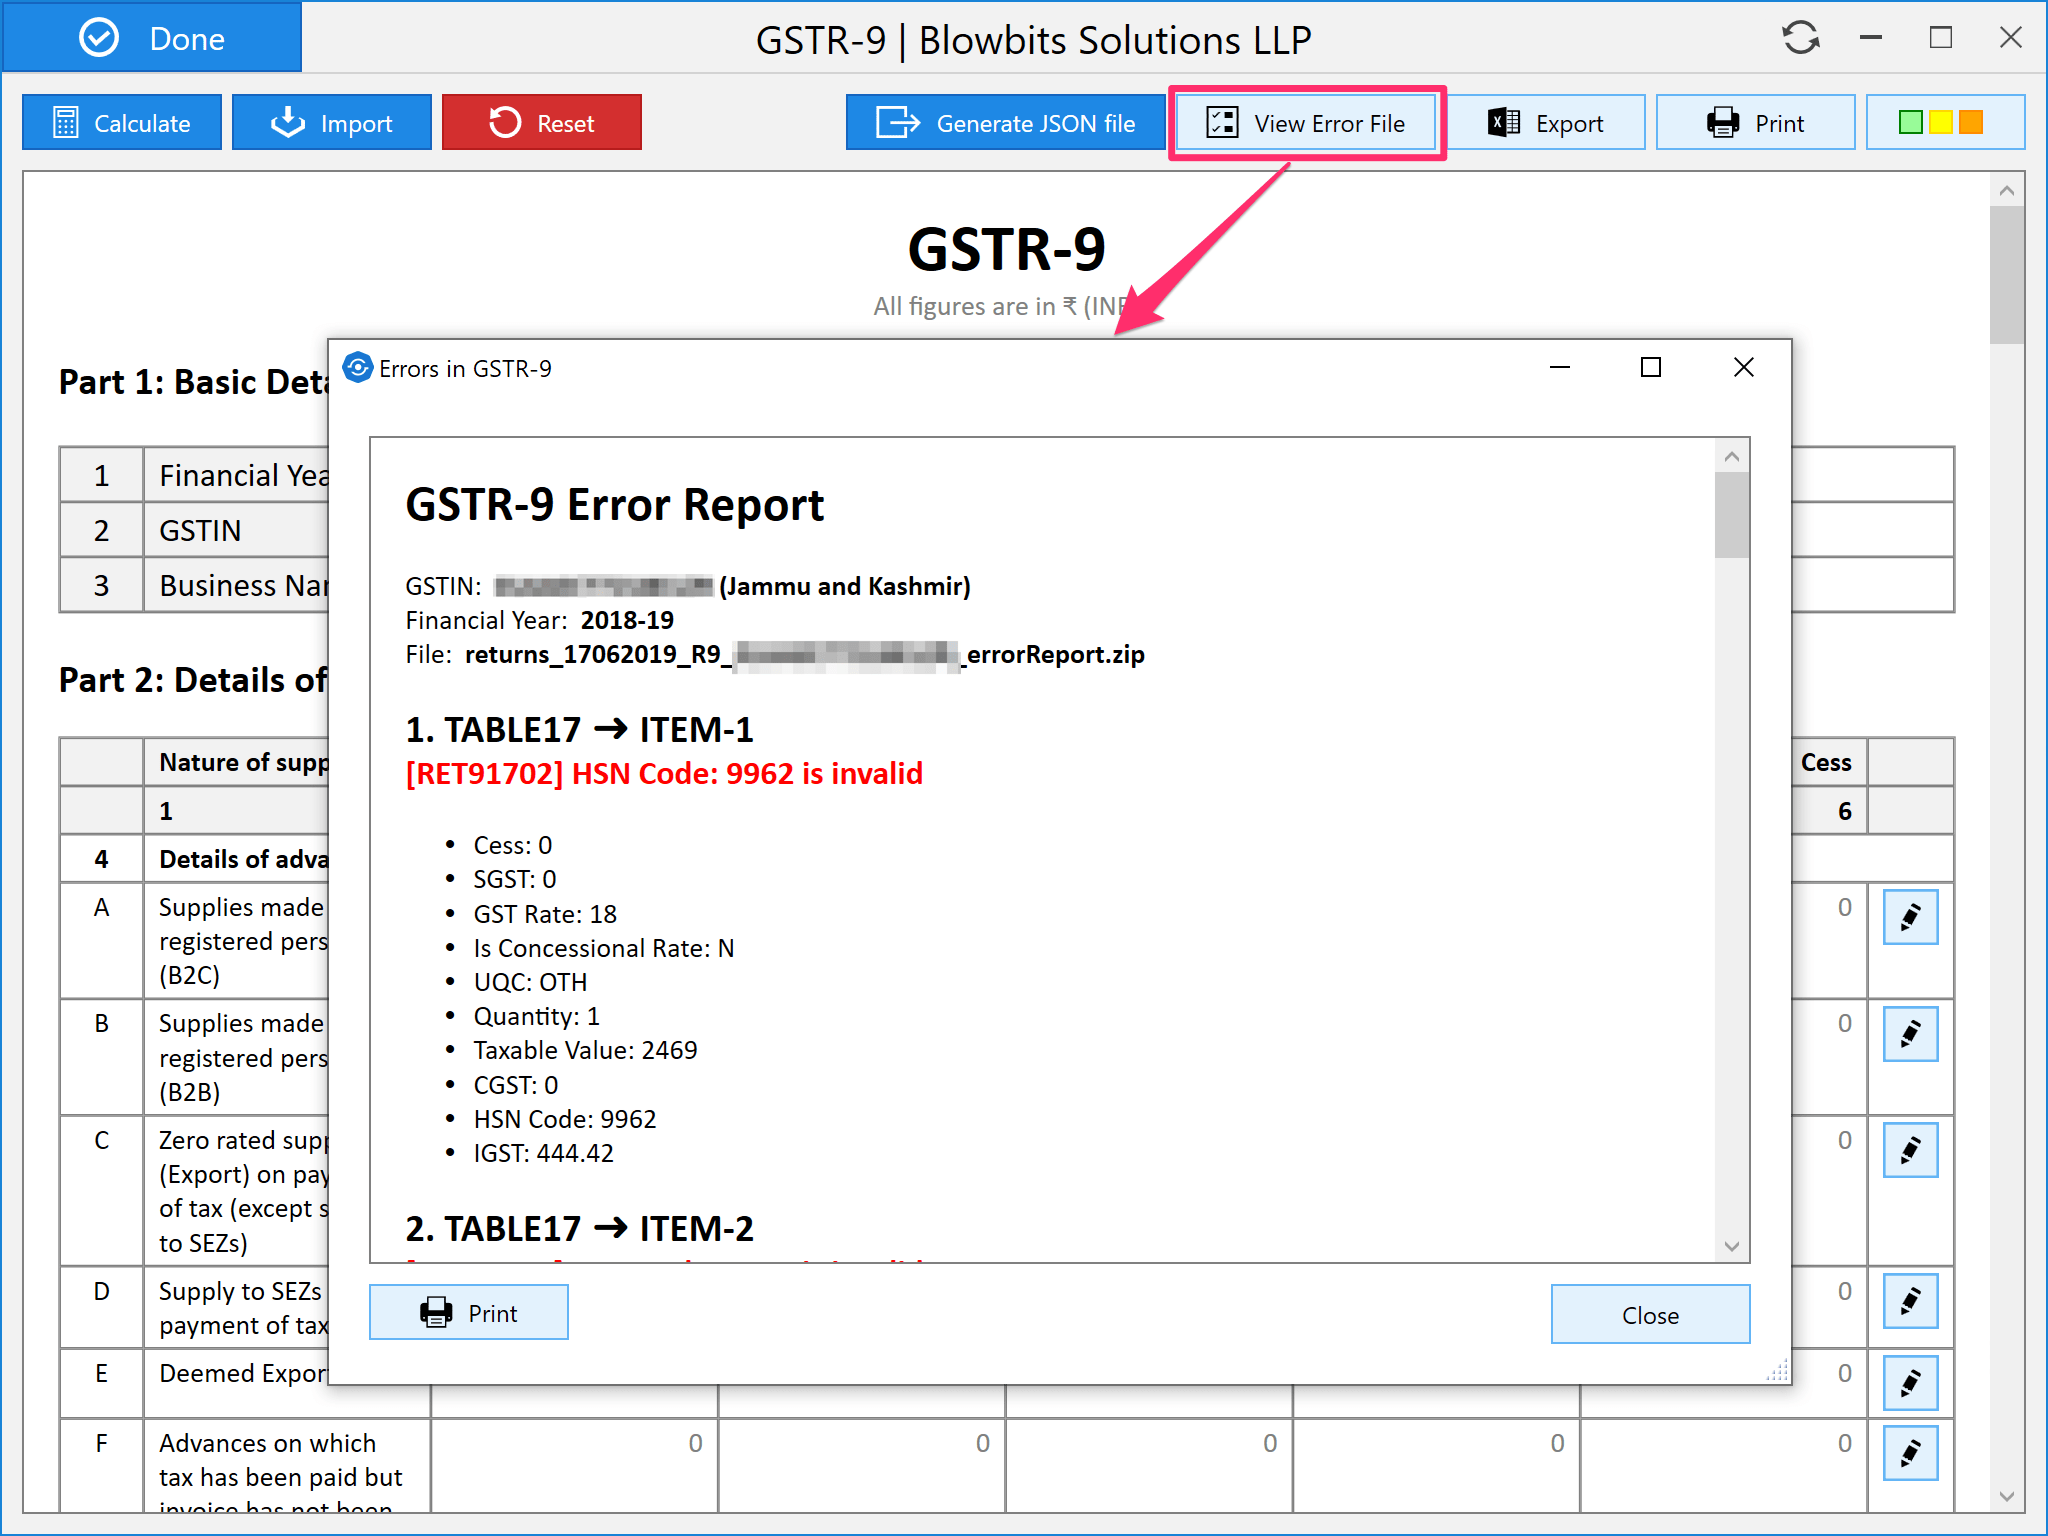Click Close button in error dialog
This screenshot has width=2048, height=1536.
[x=1650, y=1314]
